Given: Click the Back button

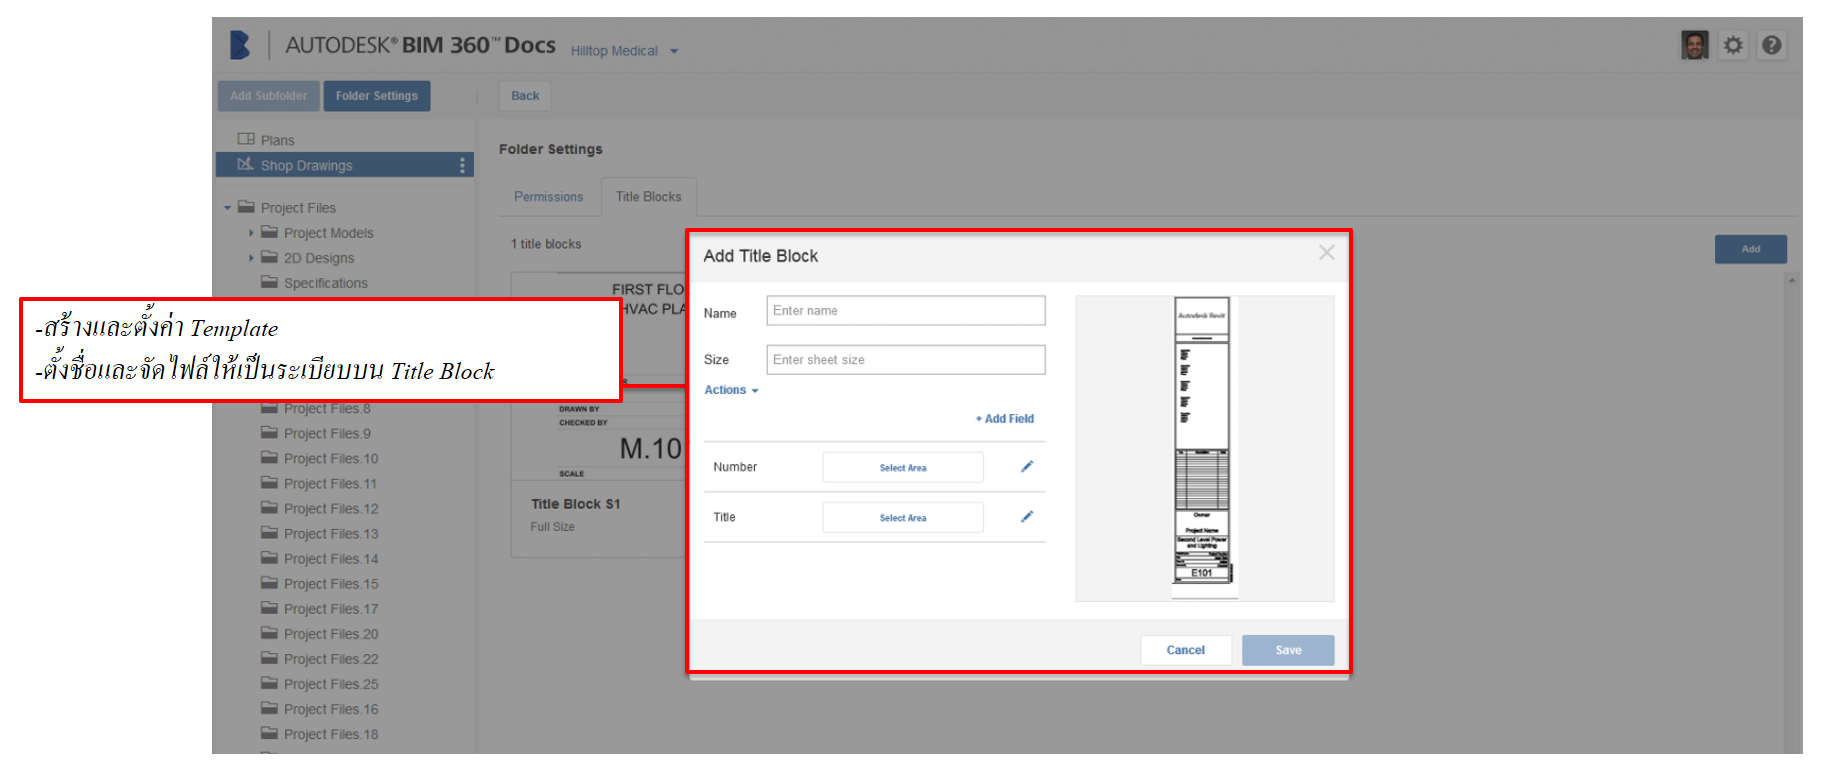Looking at the screenshot, I should tap(525, 96).
